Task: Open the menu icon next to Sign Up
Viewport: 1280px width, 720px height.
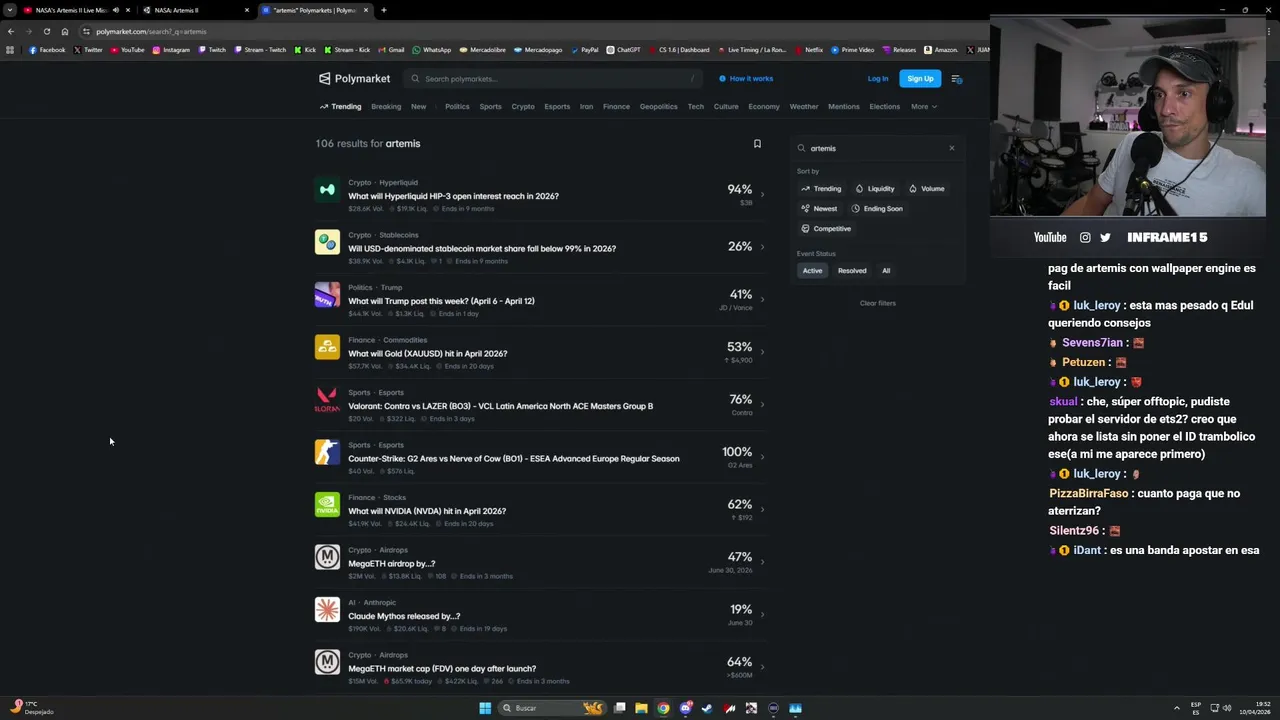Action: tap(956, 79)
